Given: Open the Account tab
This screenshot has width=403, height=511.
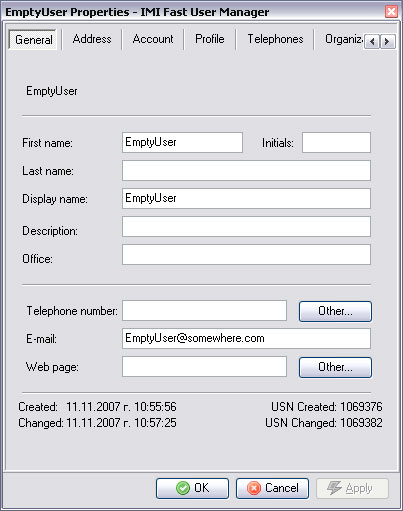Looking at the screenshot, I should pos(153,39).
